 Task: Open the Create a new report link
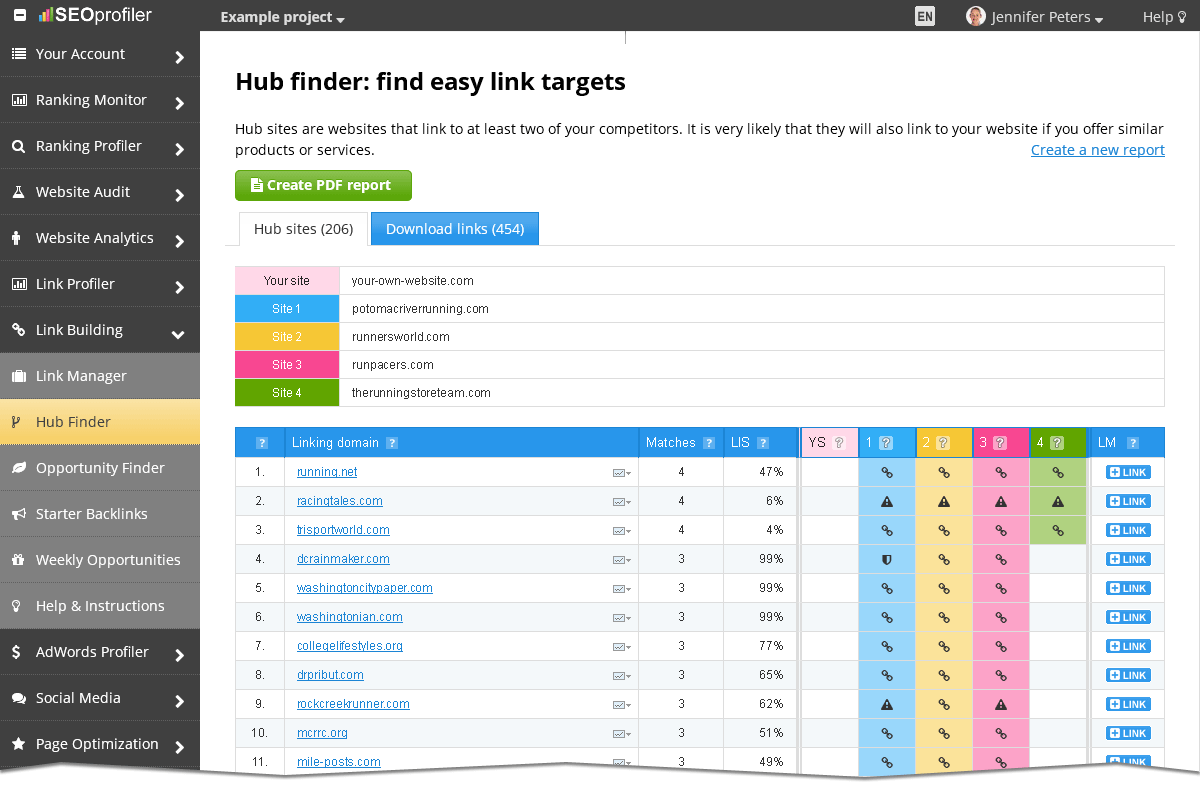click(x=1097, y=149)
